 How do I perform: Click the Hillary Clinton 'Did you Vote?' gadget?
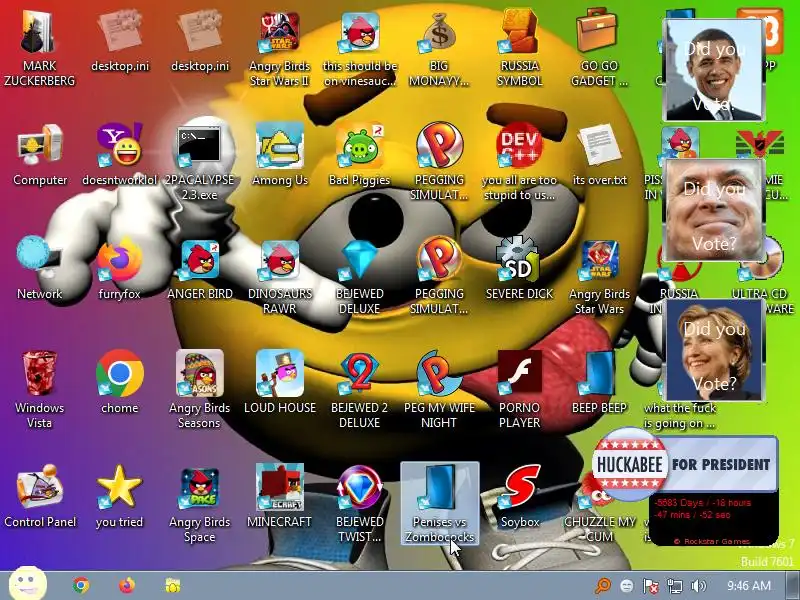(x=713, y=351)
